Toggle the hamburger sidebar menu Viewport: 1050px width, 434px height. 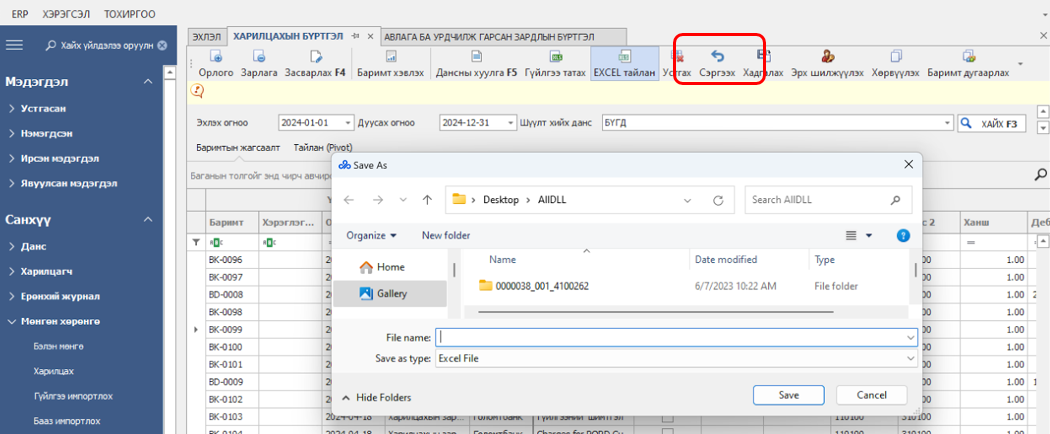(15, 45)
